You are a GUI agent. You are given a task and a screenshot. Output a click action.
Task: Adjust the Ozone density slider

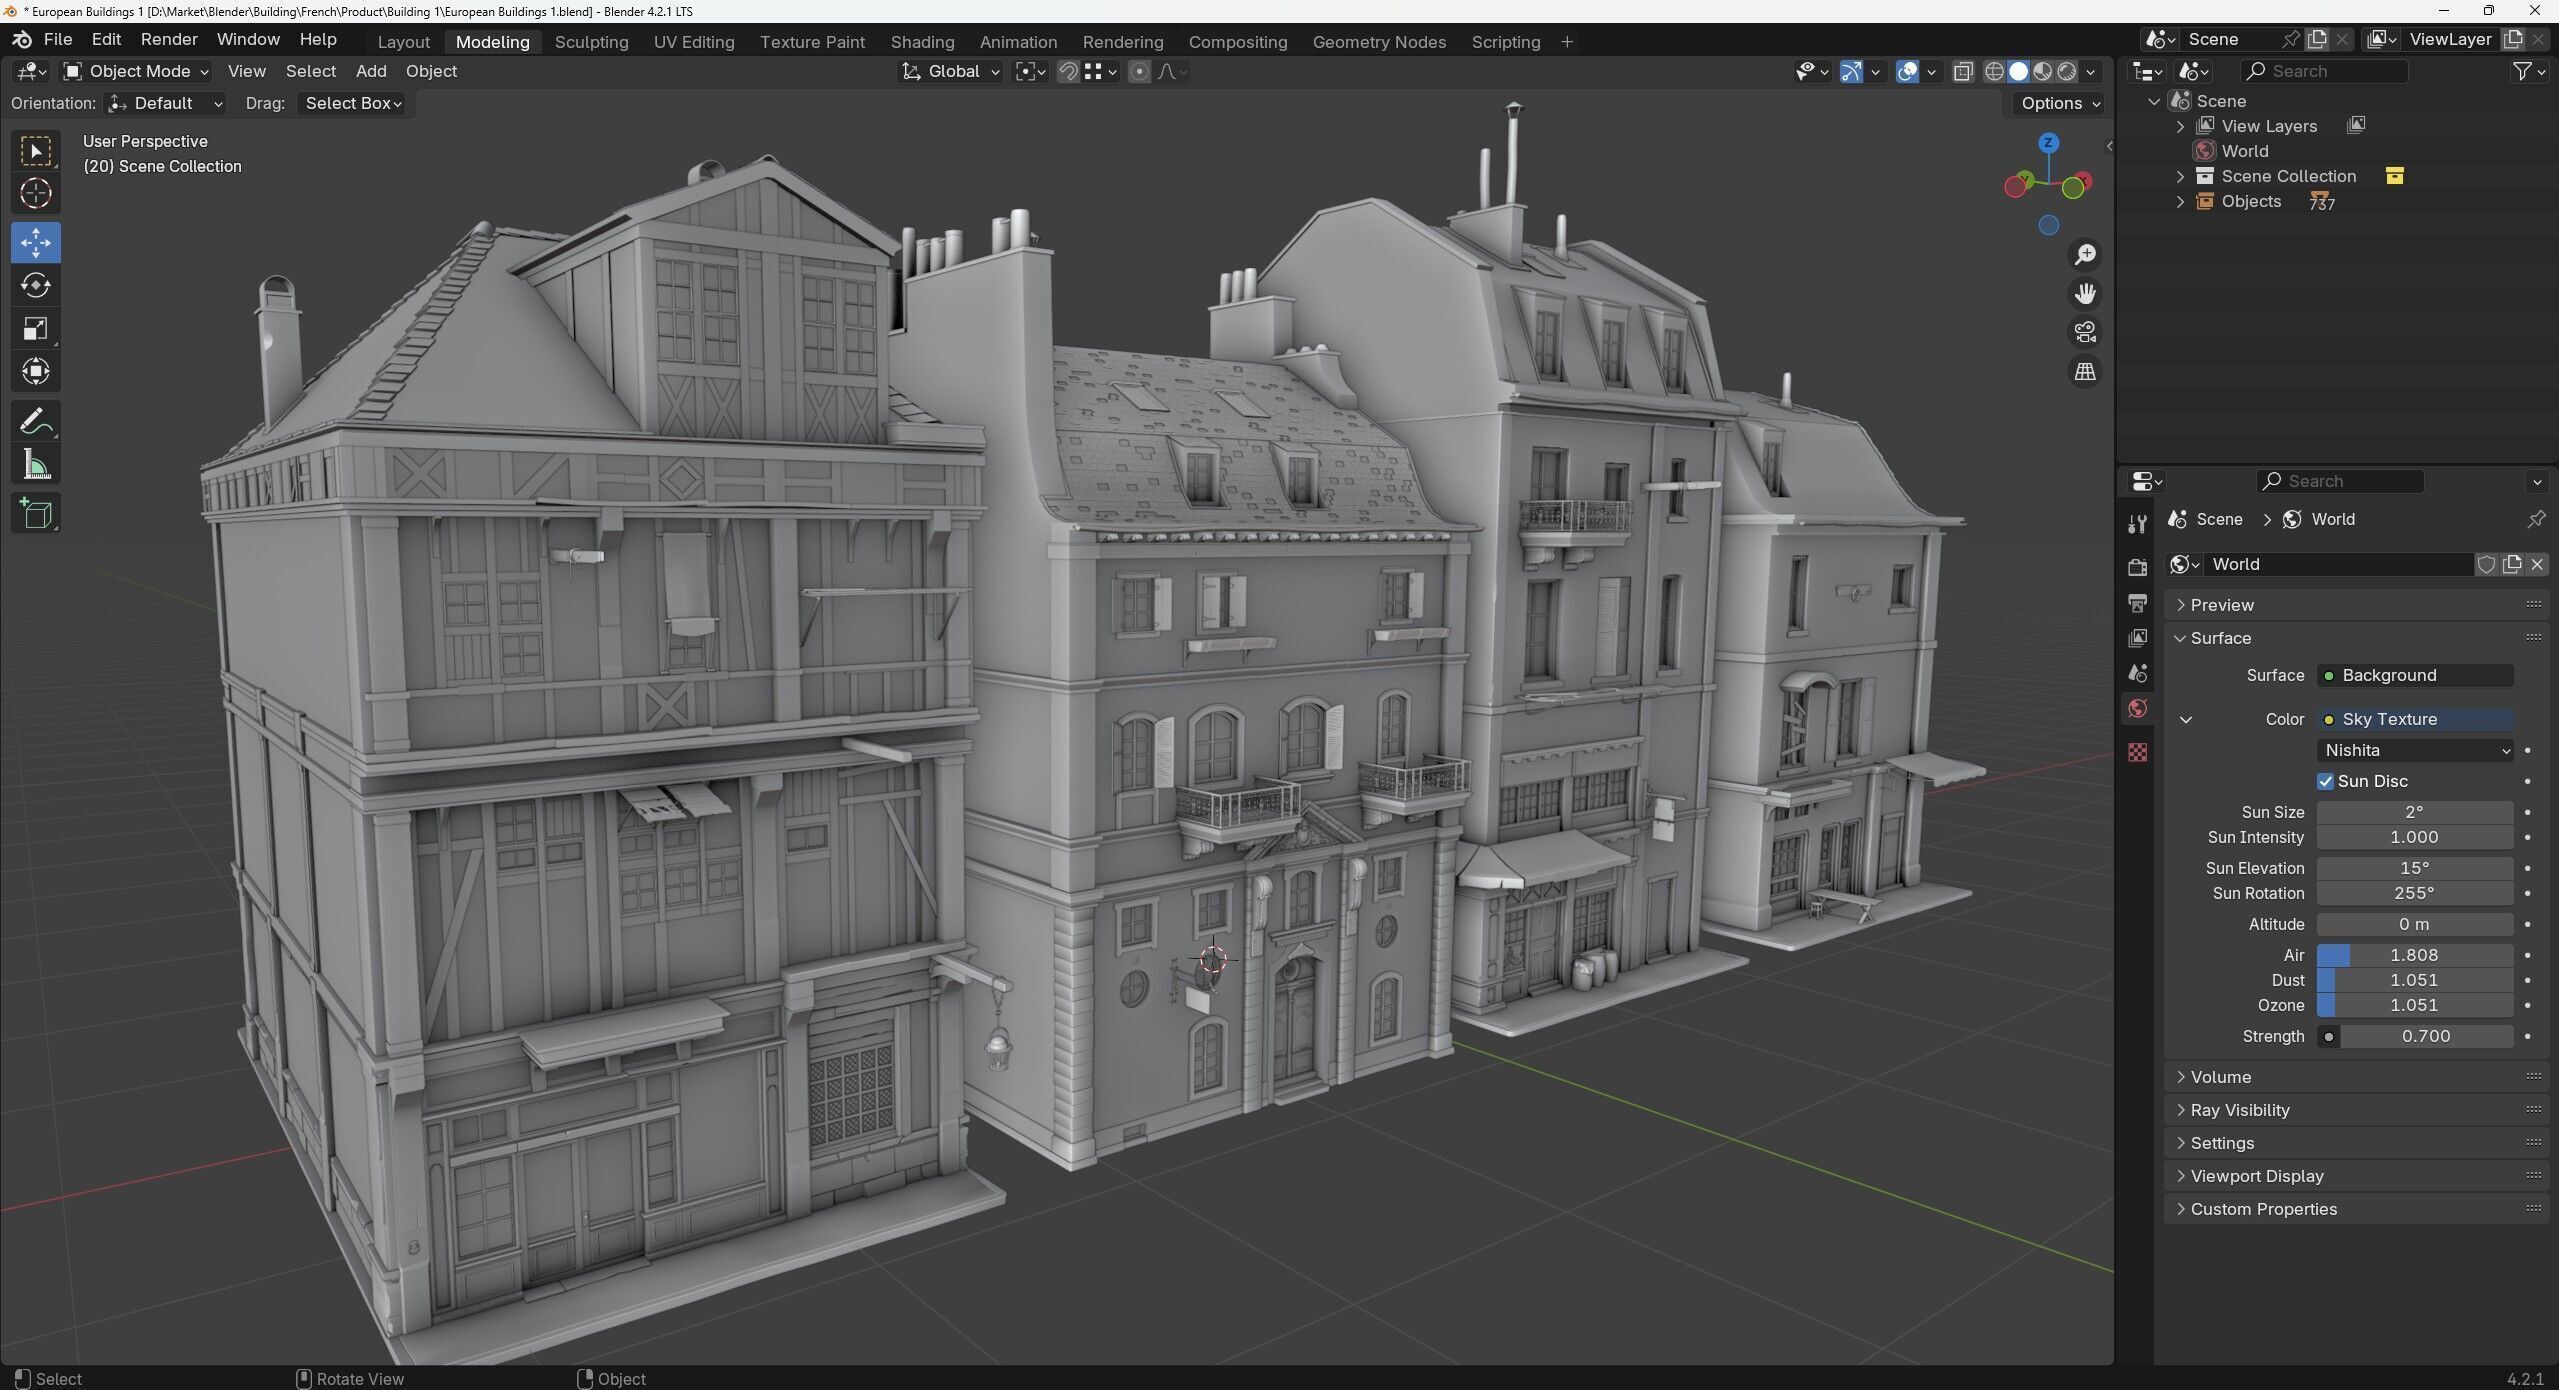tap(2415, 1005)
